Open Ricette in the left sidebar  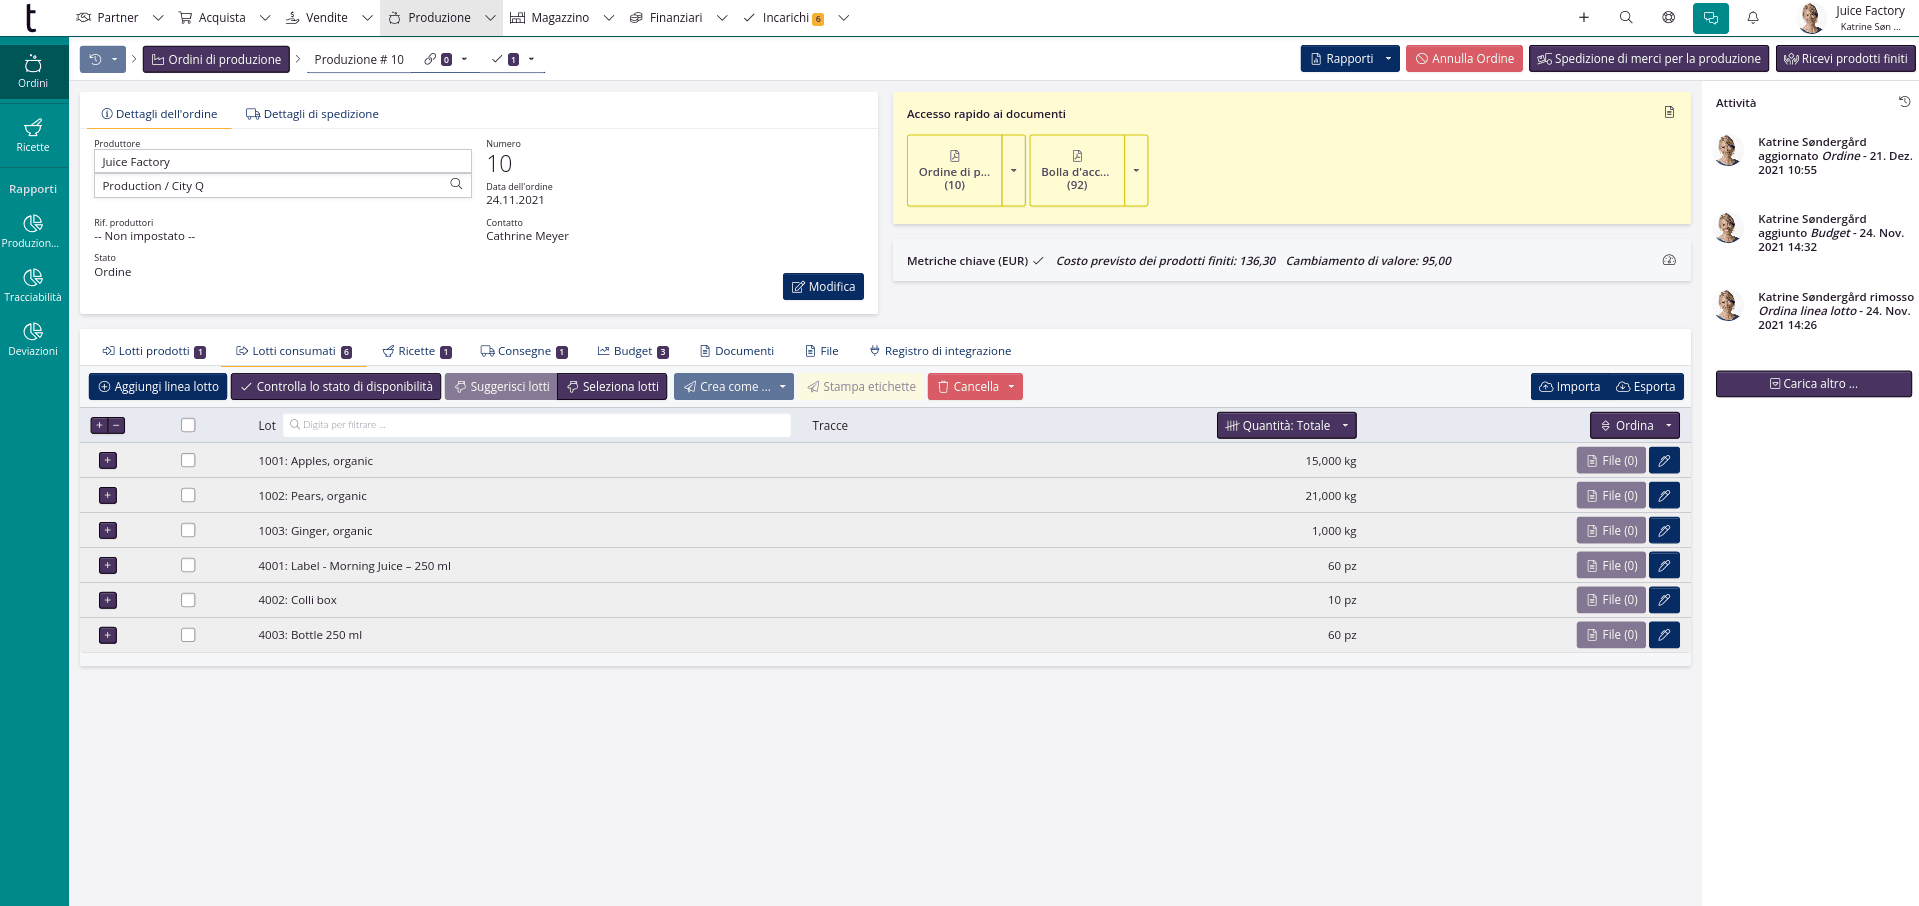33,135
